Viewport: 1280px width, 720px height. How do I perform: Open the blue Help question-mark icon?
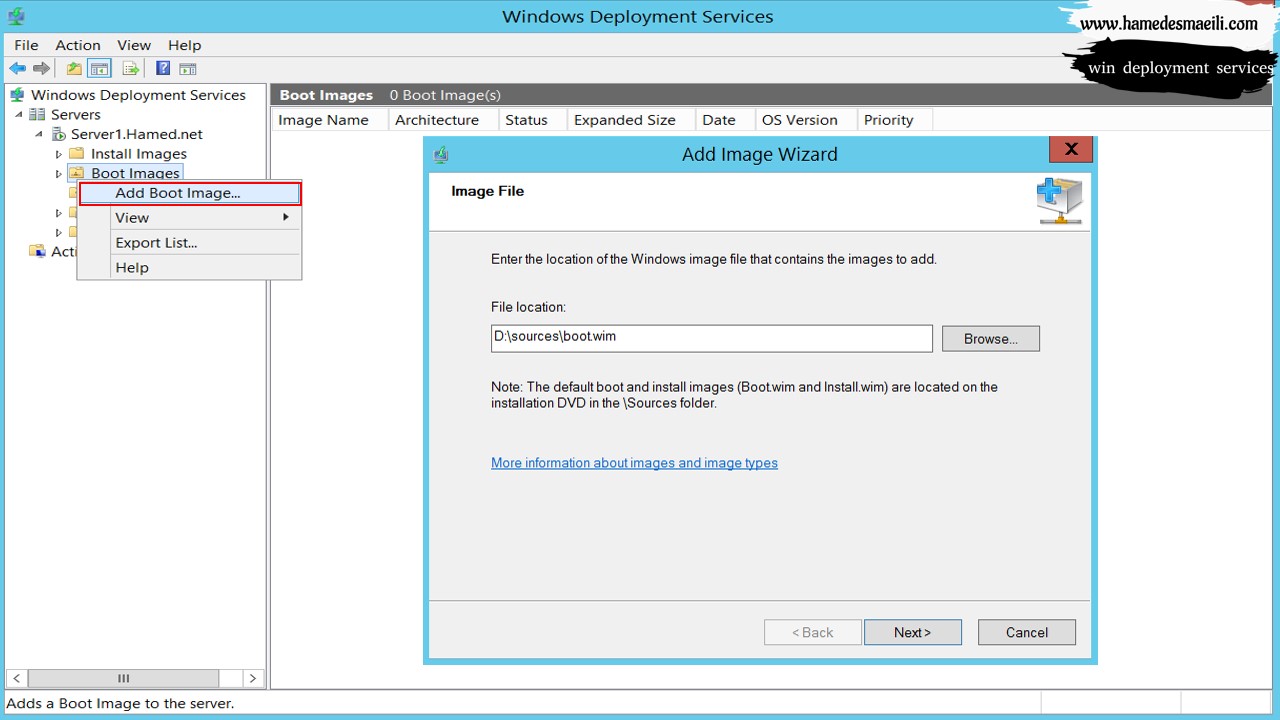(x=163, y=69)
